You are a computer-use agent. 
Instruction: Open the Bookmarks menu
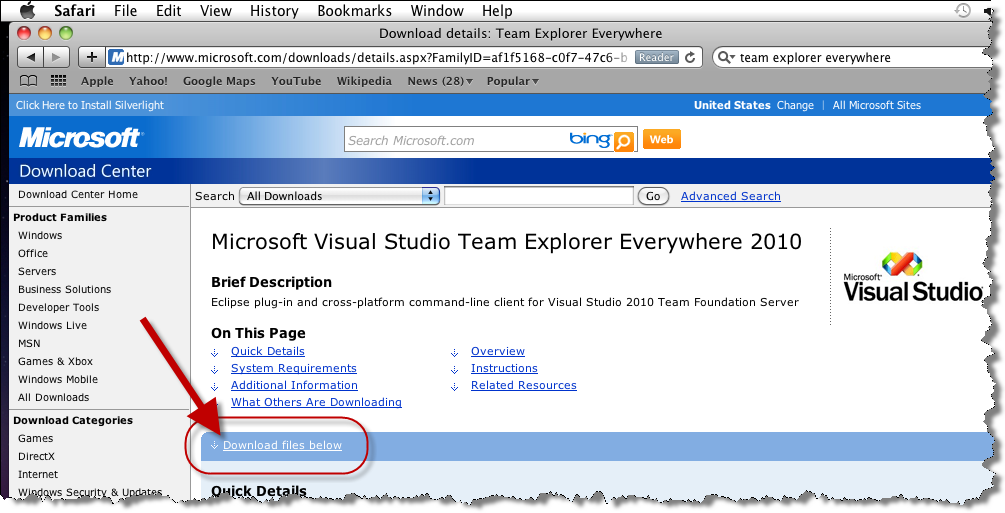354,11
